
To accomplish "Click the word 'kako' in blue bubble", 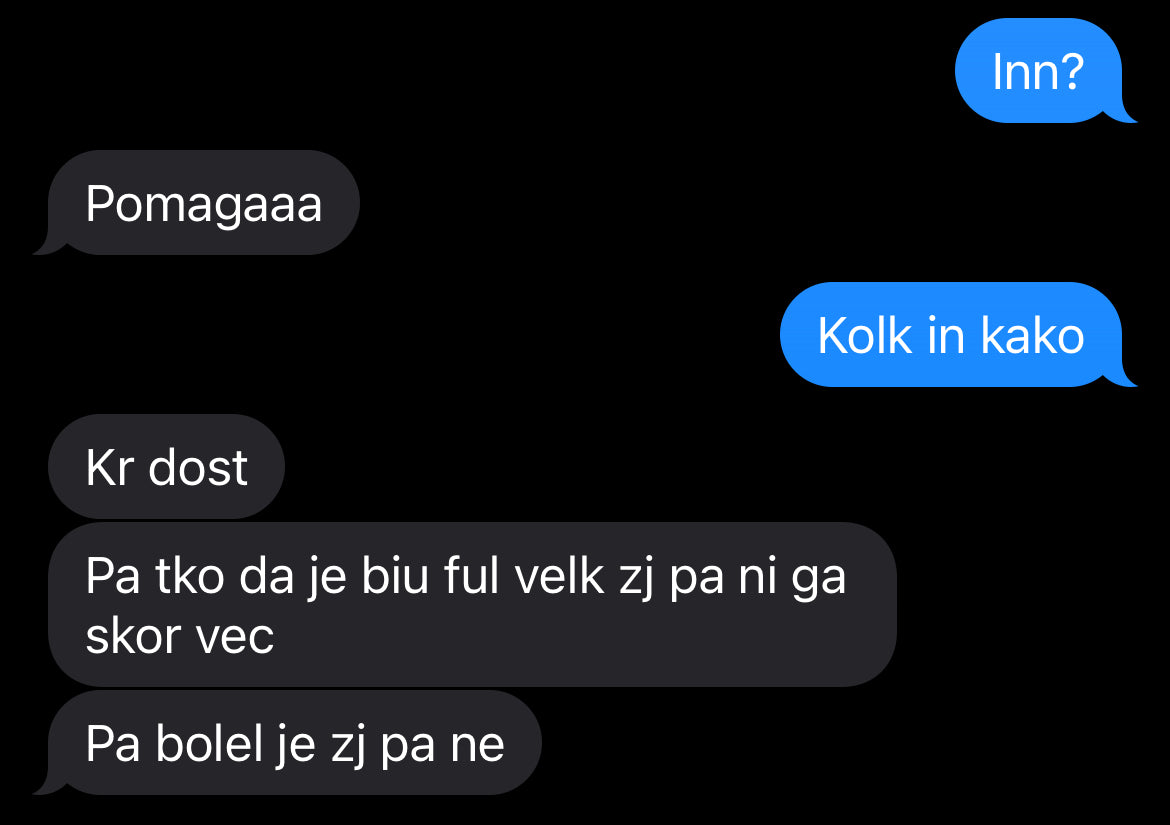I will tap(1032, 335).
